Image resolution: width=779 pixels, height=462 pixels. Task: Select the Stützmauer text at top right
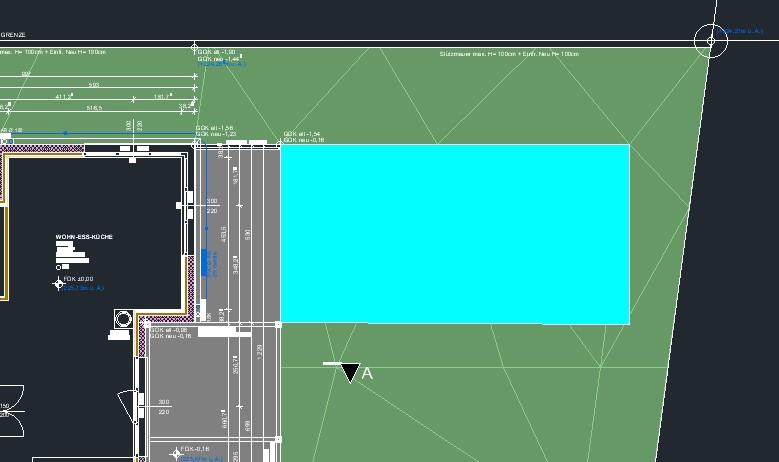tap(509, 54)
